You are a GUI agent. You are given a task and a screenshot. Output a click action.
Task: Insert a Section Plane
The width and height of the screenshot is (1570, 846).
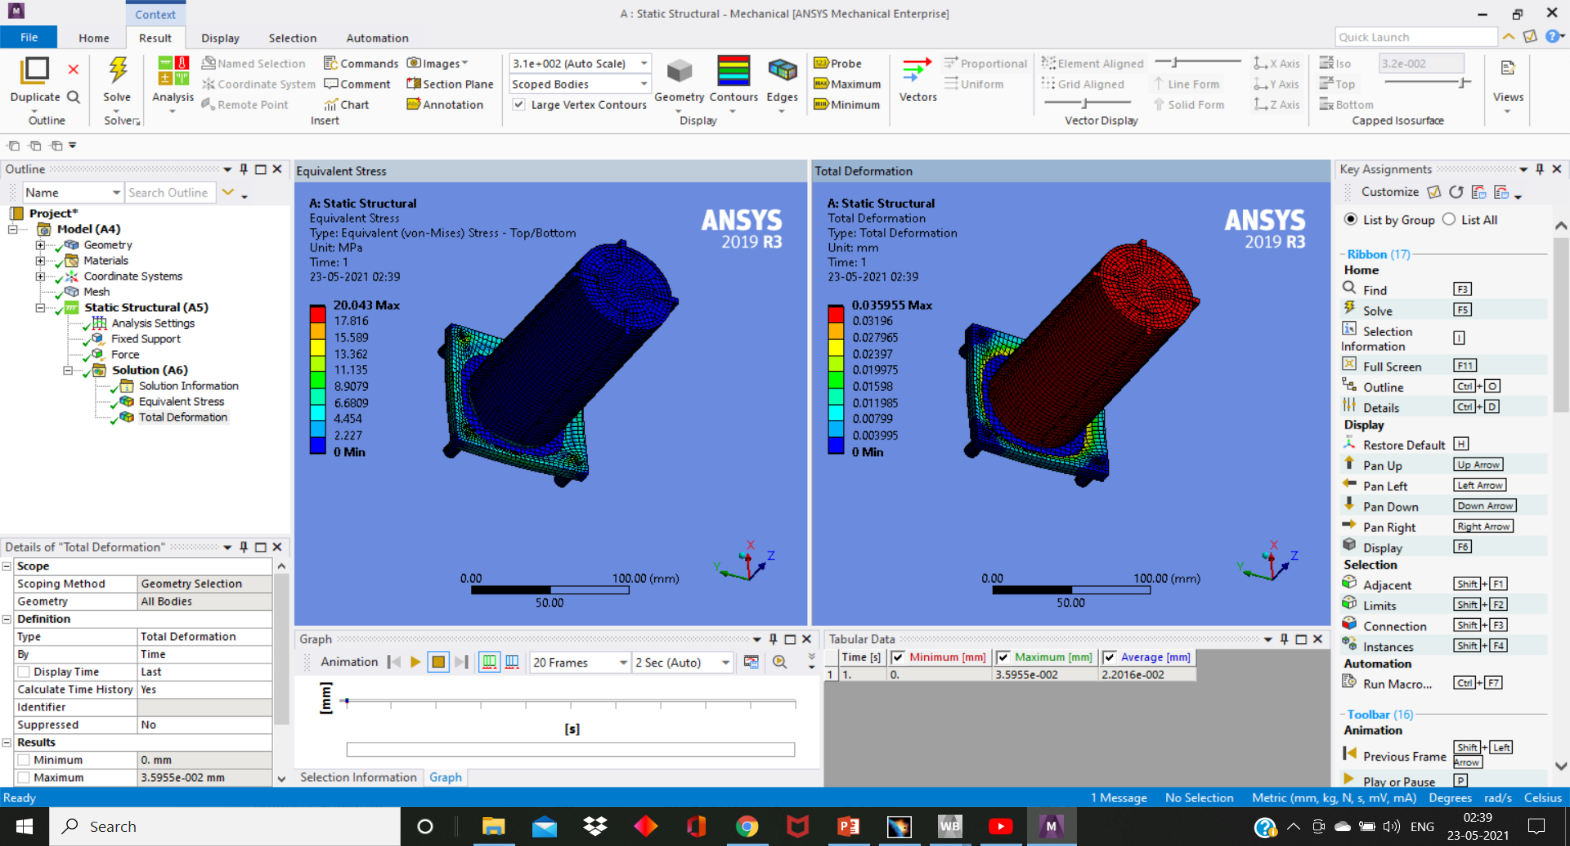(x=450, y=84)
